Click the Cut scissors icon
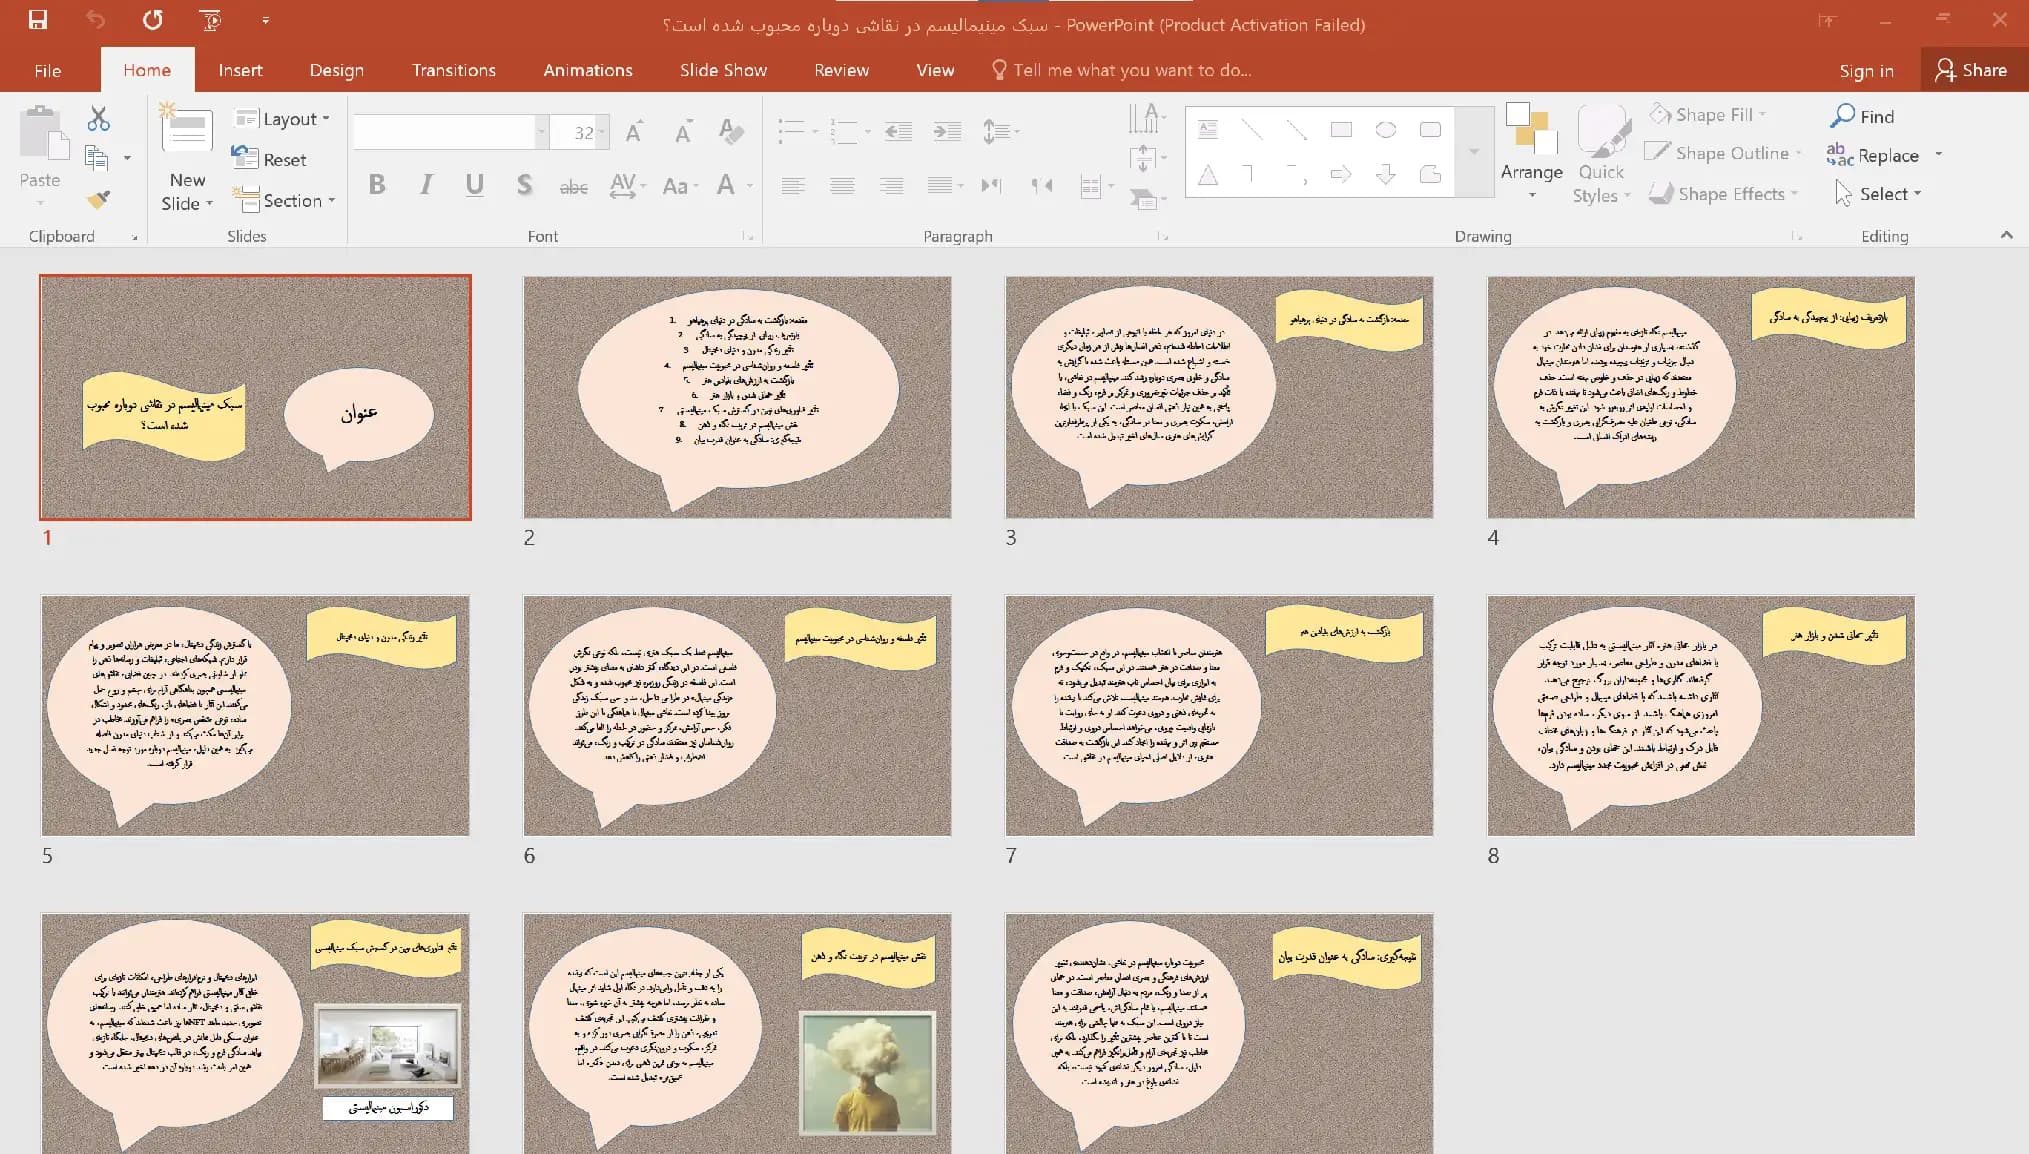2029x1154 pixels. point(98,119)
